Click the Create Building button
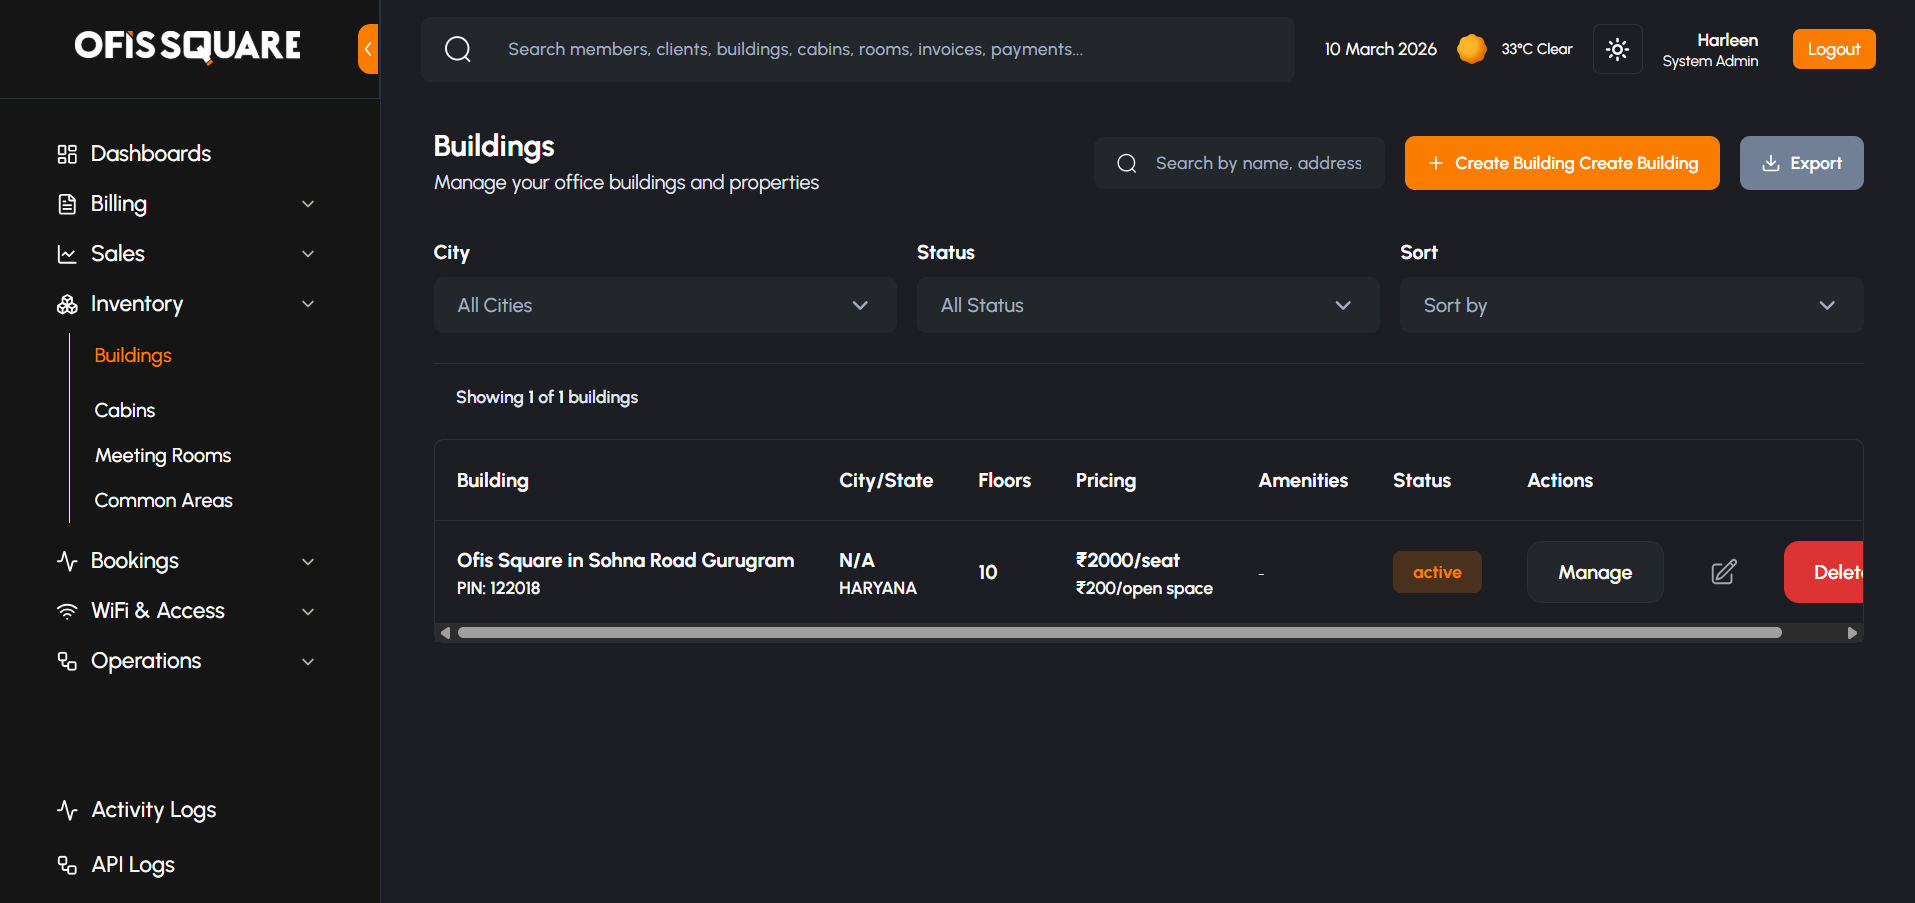Screen dimensions: 1915x903 1561,163
